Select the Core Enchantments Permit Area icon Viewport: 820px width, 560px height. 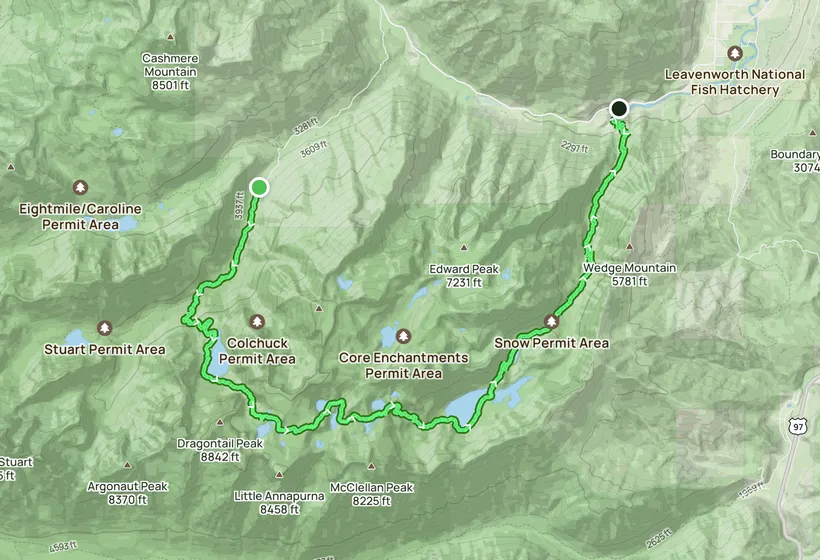pos(403,336)
